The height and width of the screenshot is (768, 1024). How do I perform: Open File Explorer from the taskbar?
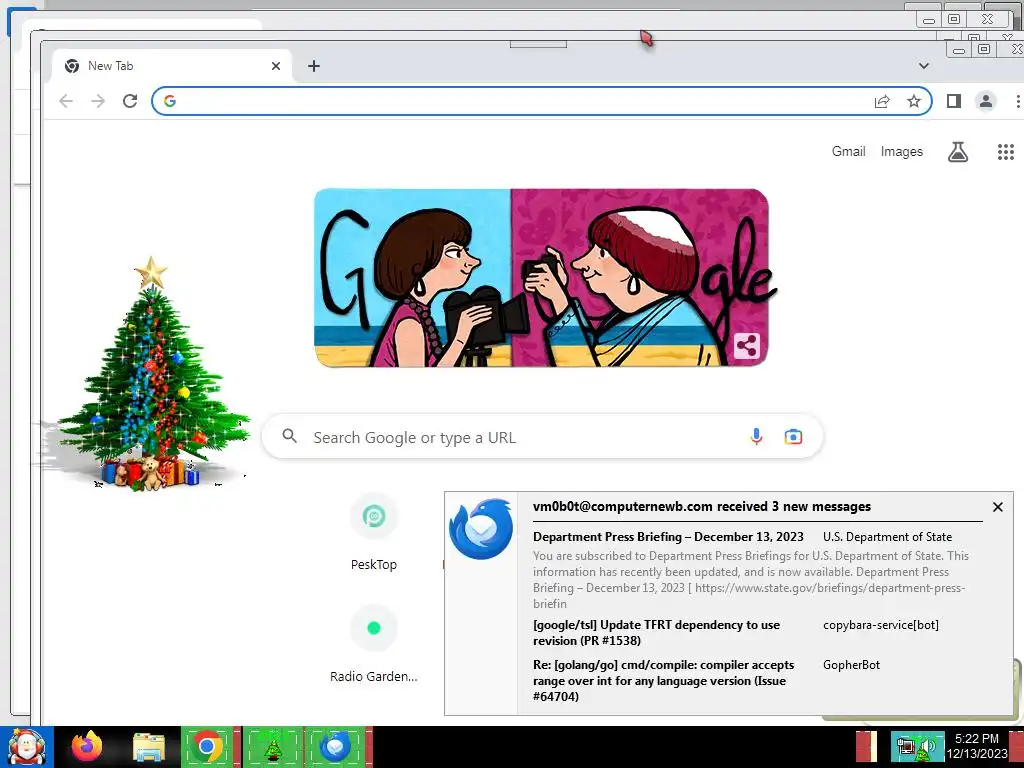click(x=149, y=748)
